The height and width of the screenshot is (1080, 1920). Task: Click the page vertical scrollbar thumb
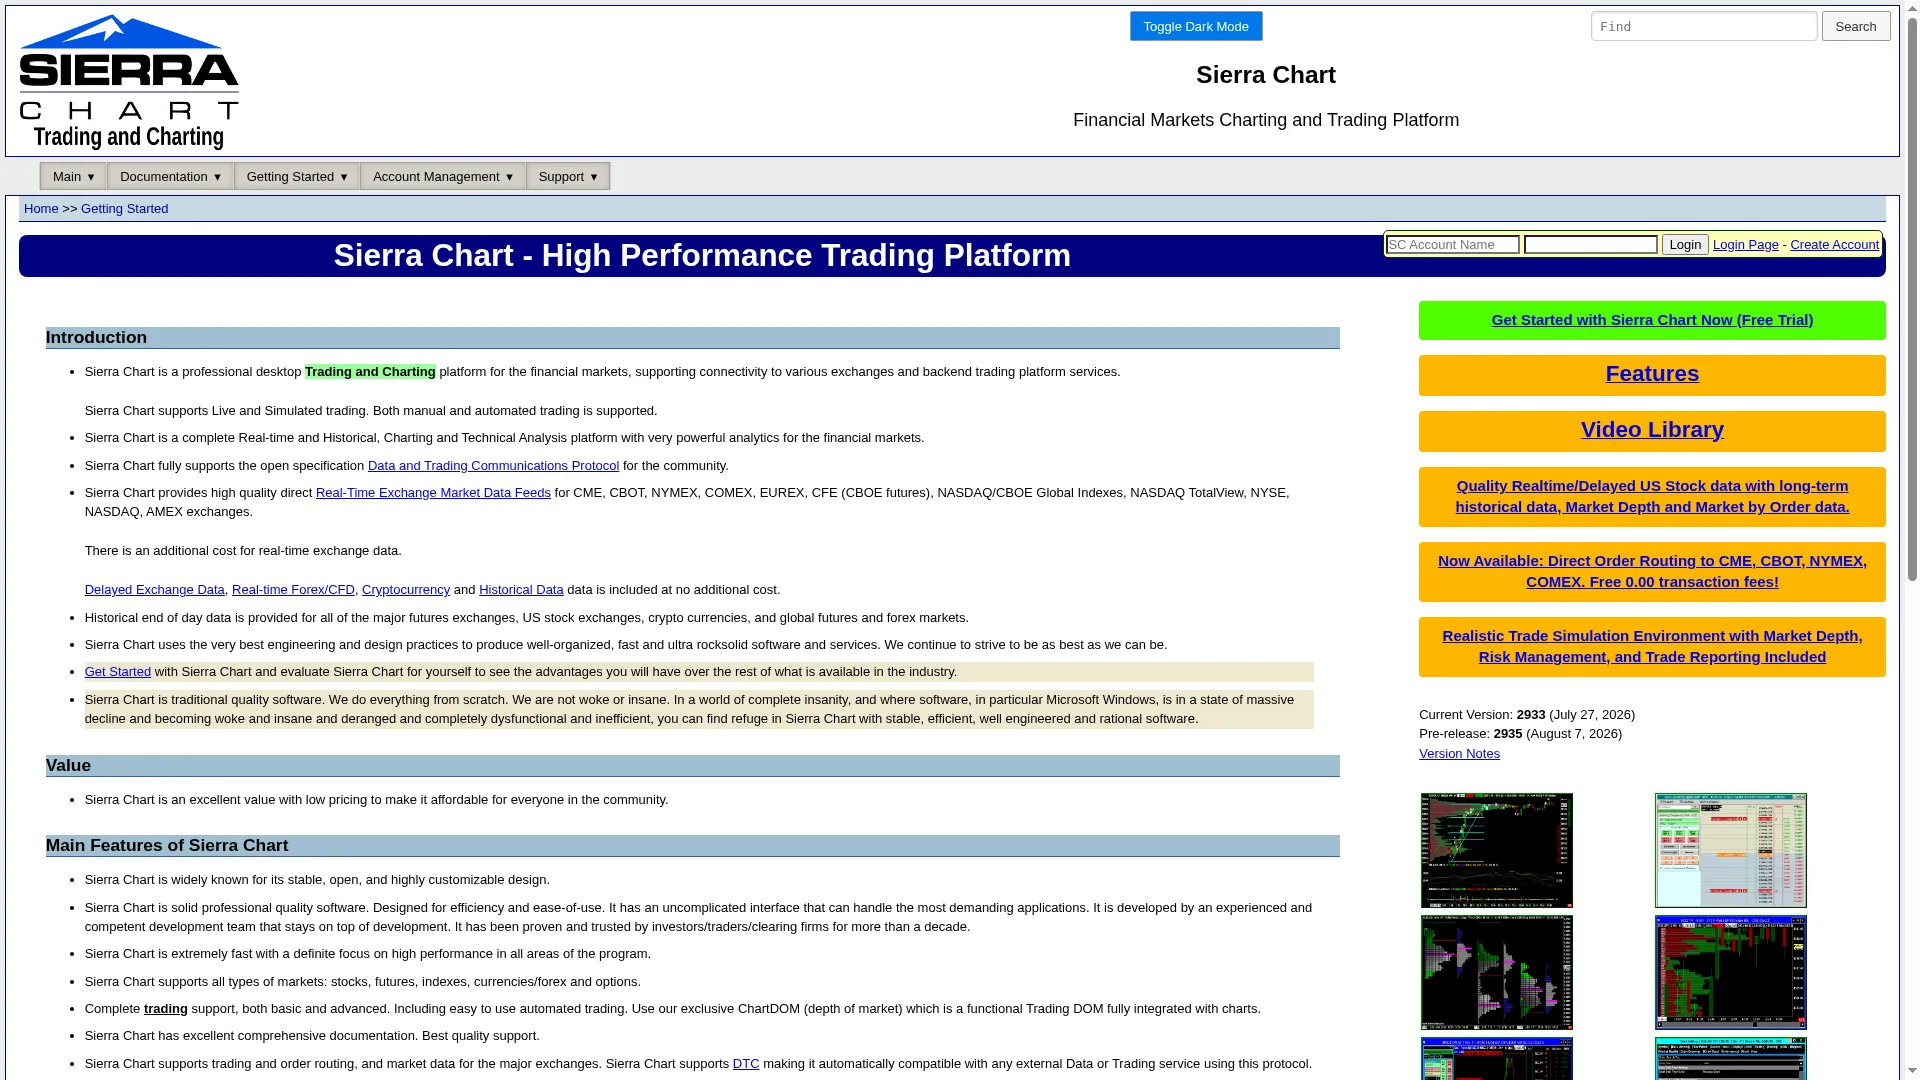point(1912,297)
